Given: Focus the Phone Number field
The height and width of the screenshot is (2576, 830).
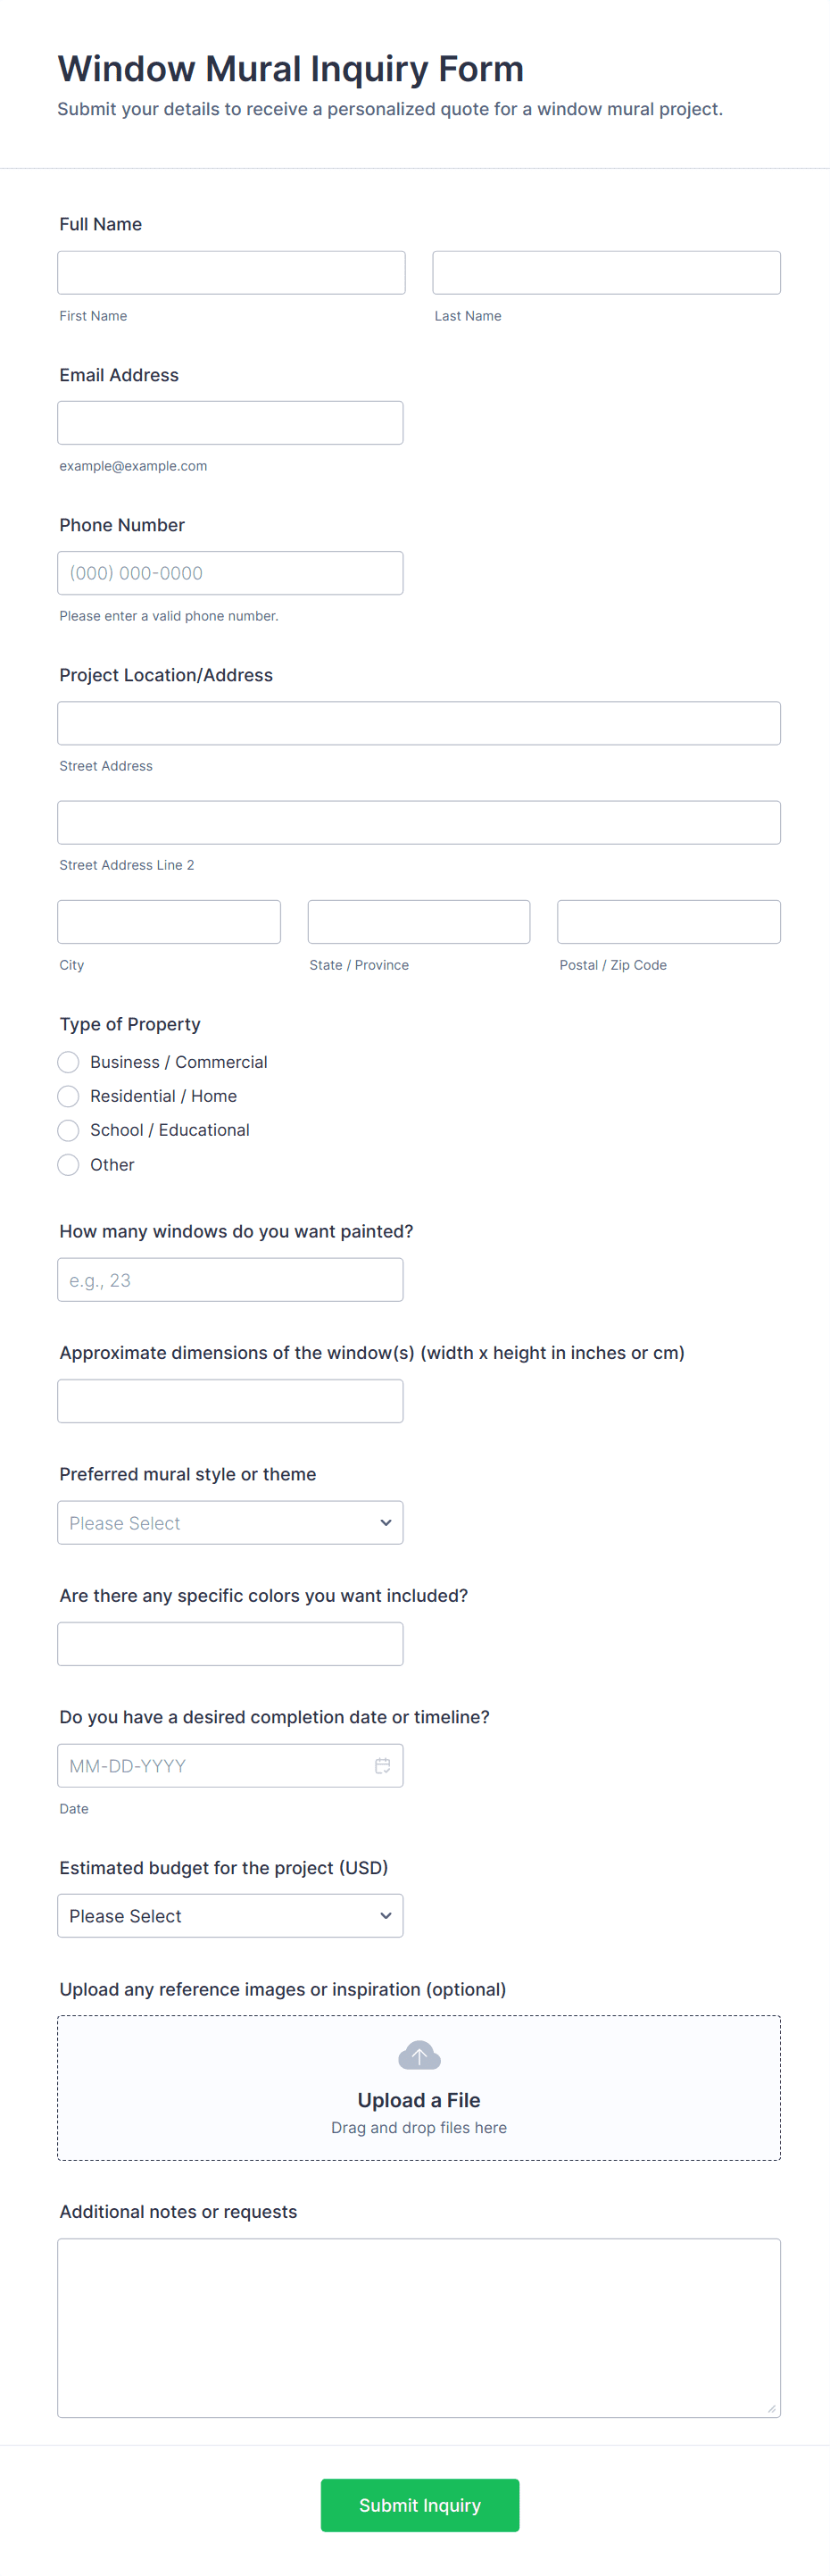Looking at the screenshot, I should coord(230,572).
